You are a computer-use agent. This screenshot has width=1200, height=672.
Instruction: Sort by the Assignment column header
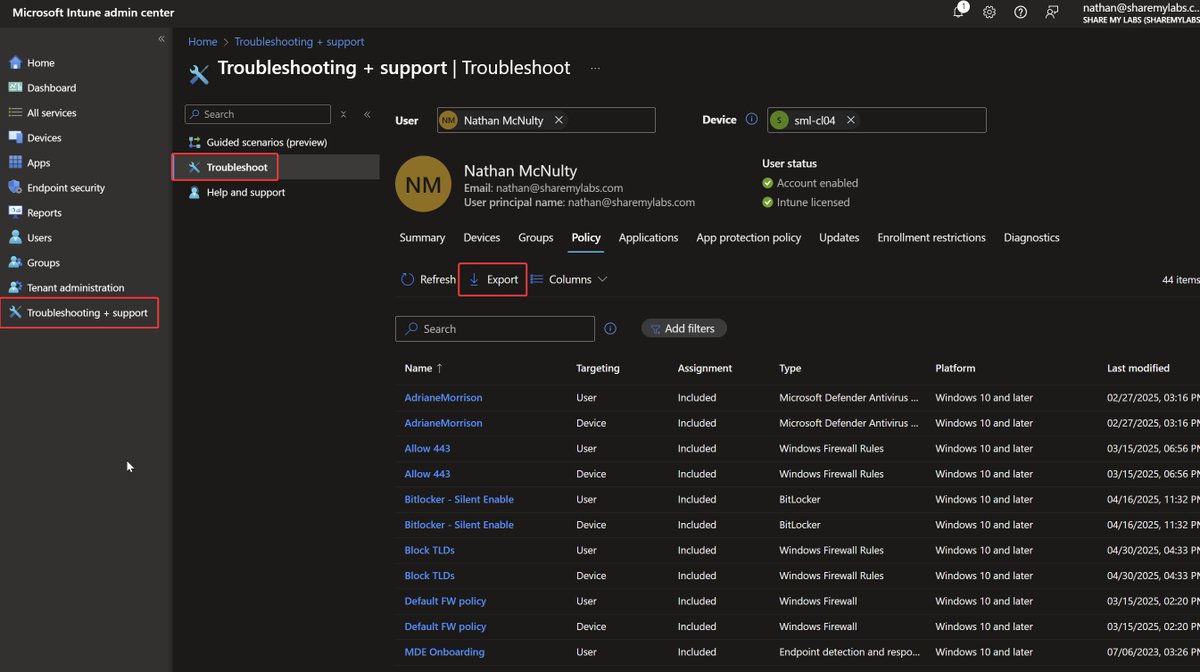(x=705, y=368)
